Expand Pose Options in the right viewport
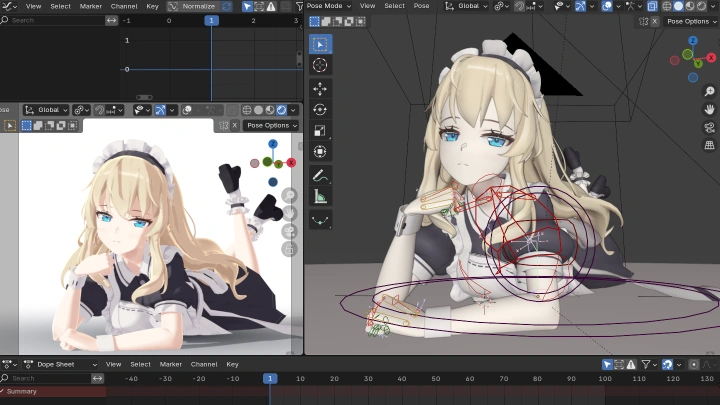Viewport: 720px width, 405px height. [691, 21]
